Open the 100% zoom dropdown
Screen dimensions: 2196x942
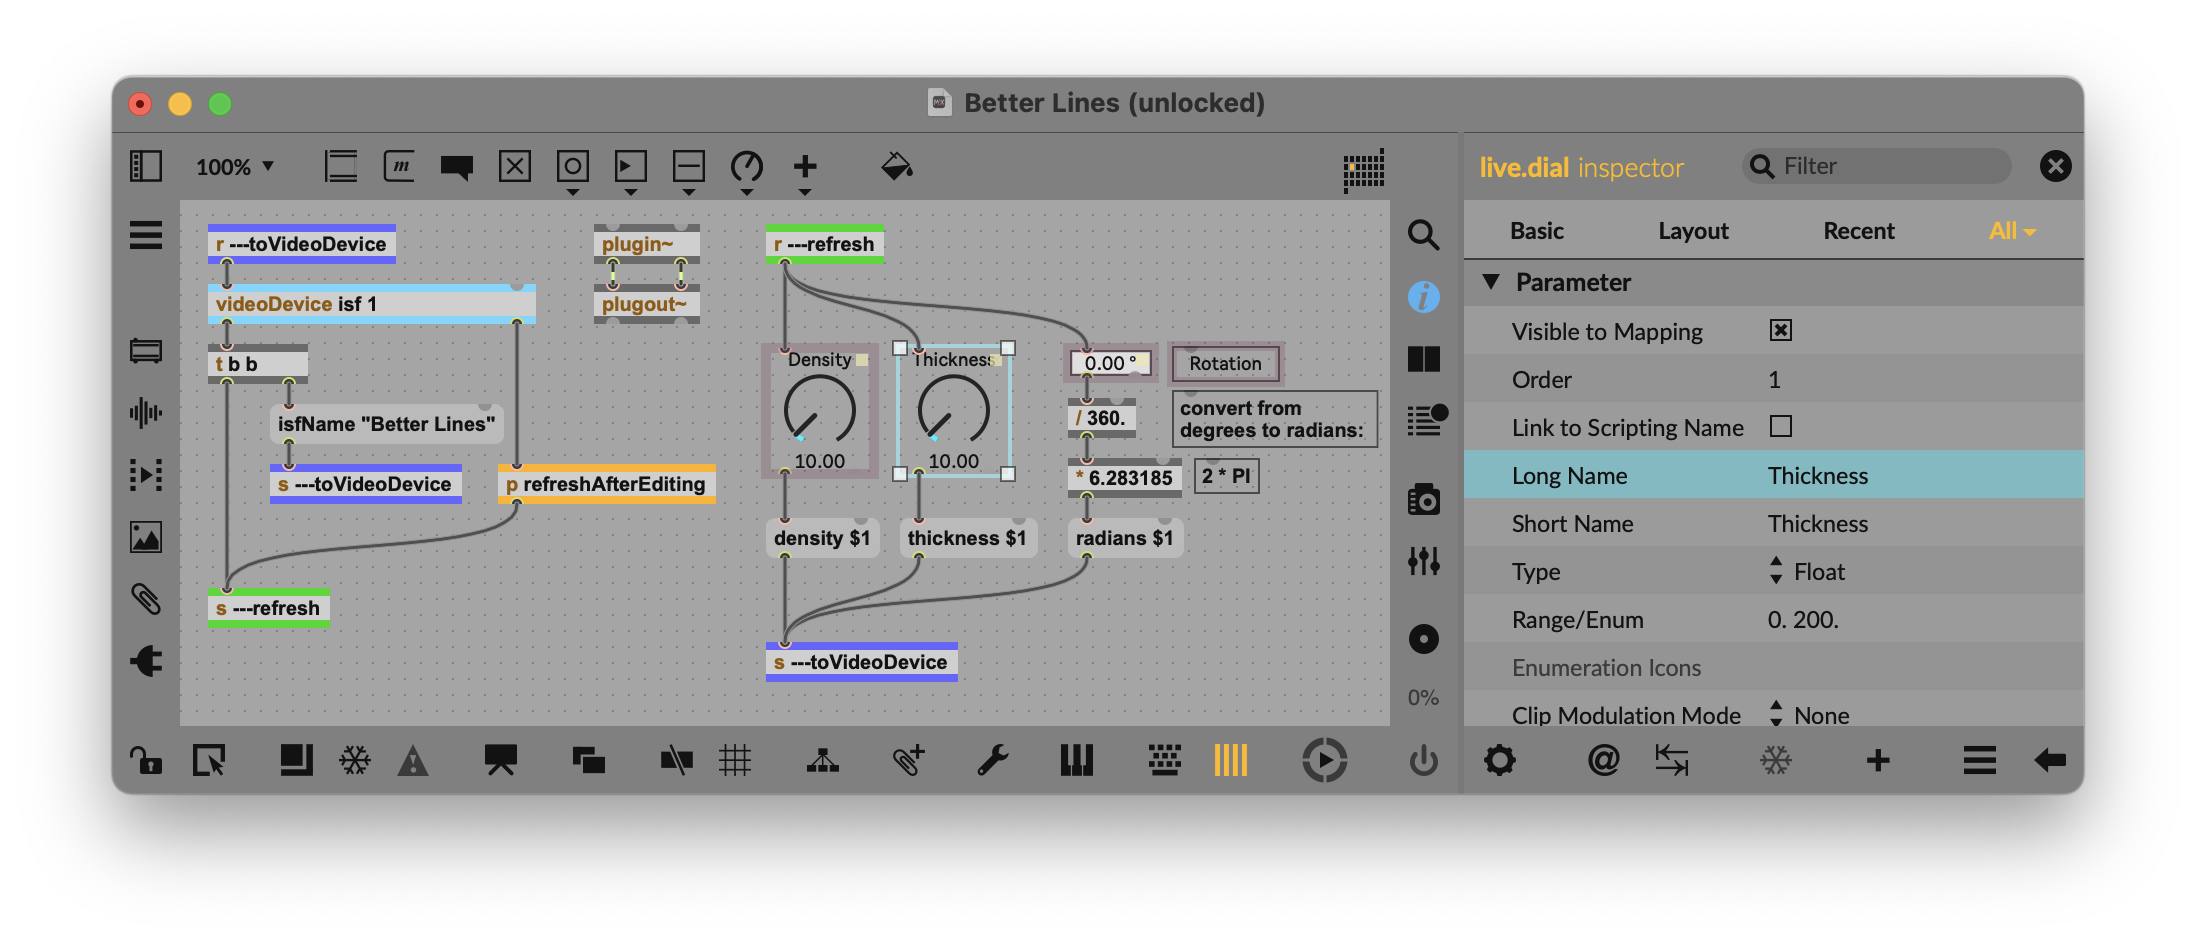tap(235, 167)
